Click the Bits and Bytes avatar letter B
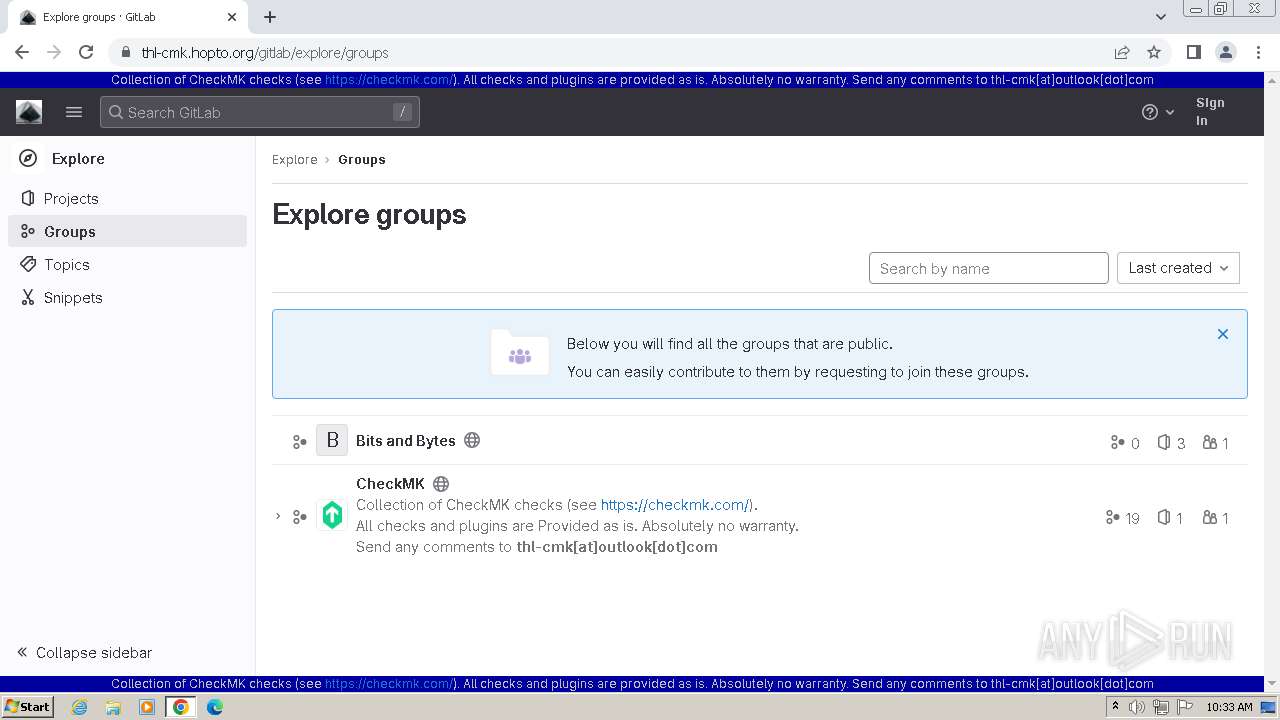The height and width of the screenshot is (720, 1280). click(332, 440)
